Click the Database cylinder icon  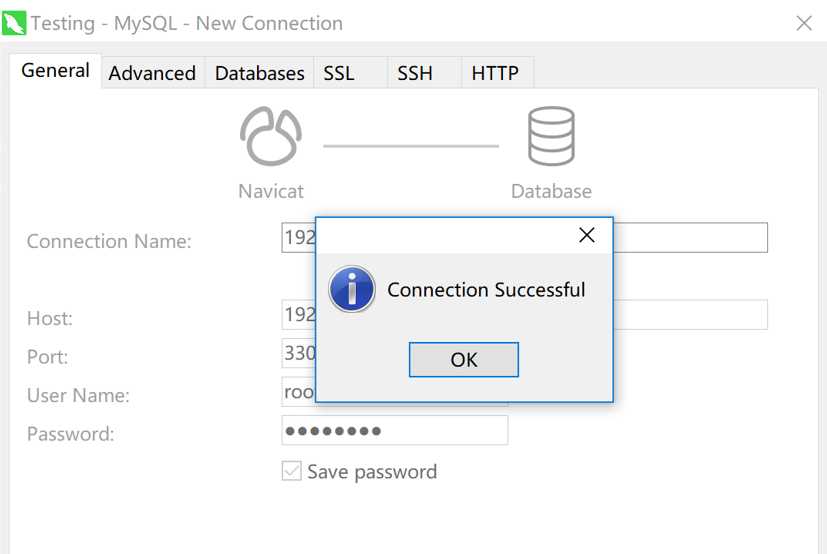point(551,138)
